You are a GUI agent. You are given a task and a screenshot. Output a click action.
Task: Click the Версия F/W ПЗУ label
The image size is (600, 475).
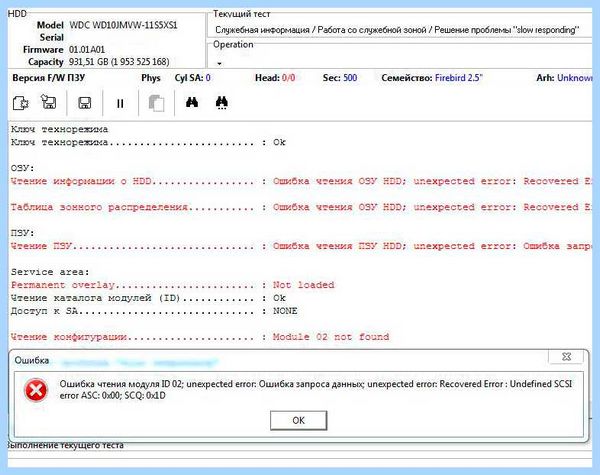pos(49,78)
